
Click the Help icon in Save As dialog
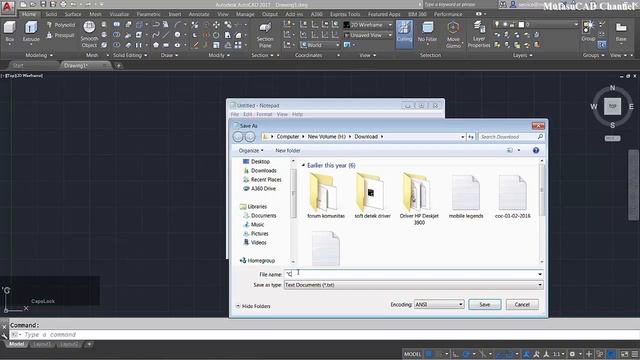click(536, 150)
